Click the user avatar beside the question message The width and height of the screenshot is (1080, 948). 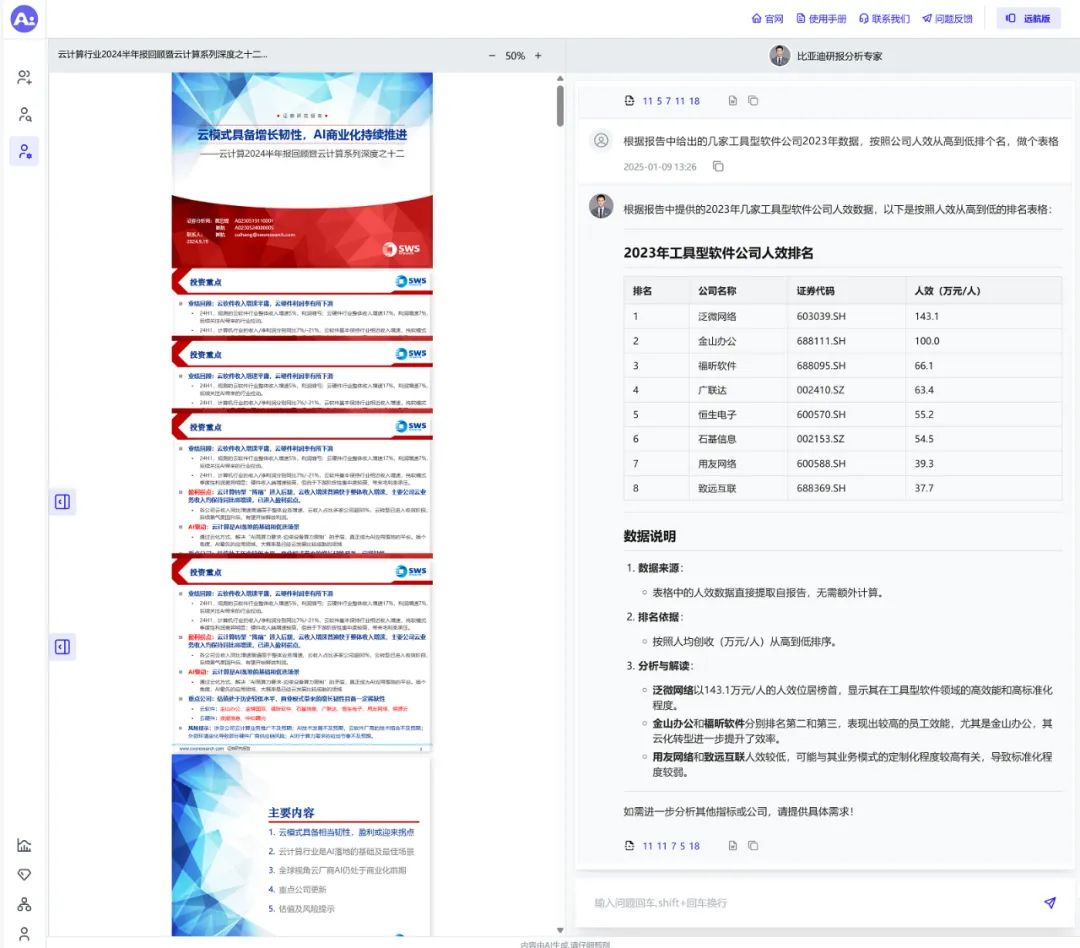601,141
